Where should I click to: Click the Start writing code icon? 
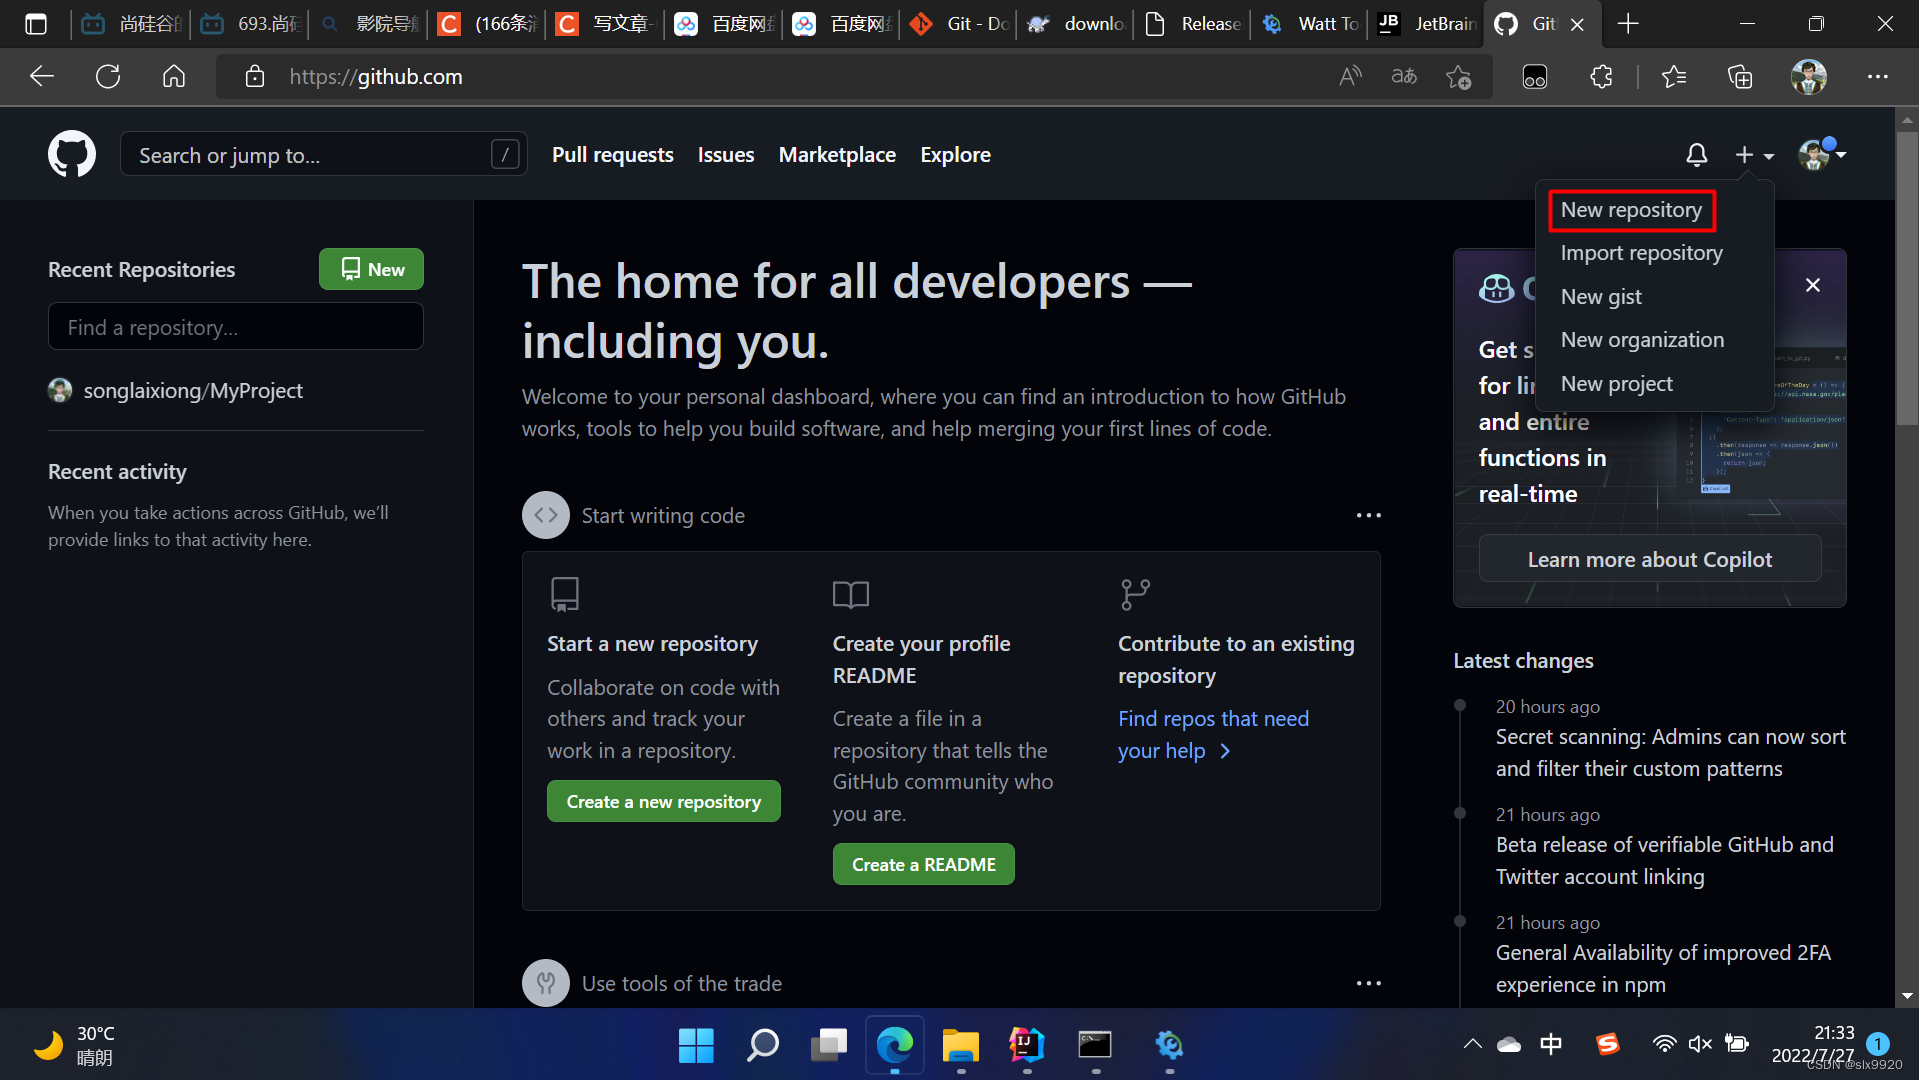545,515
